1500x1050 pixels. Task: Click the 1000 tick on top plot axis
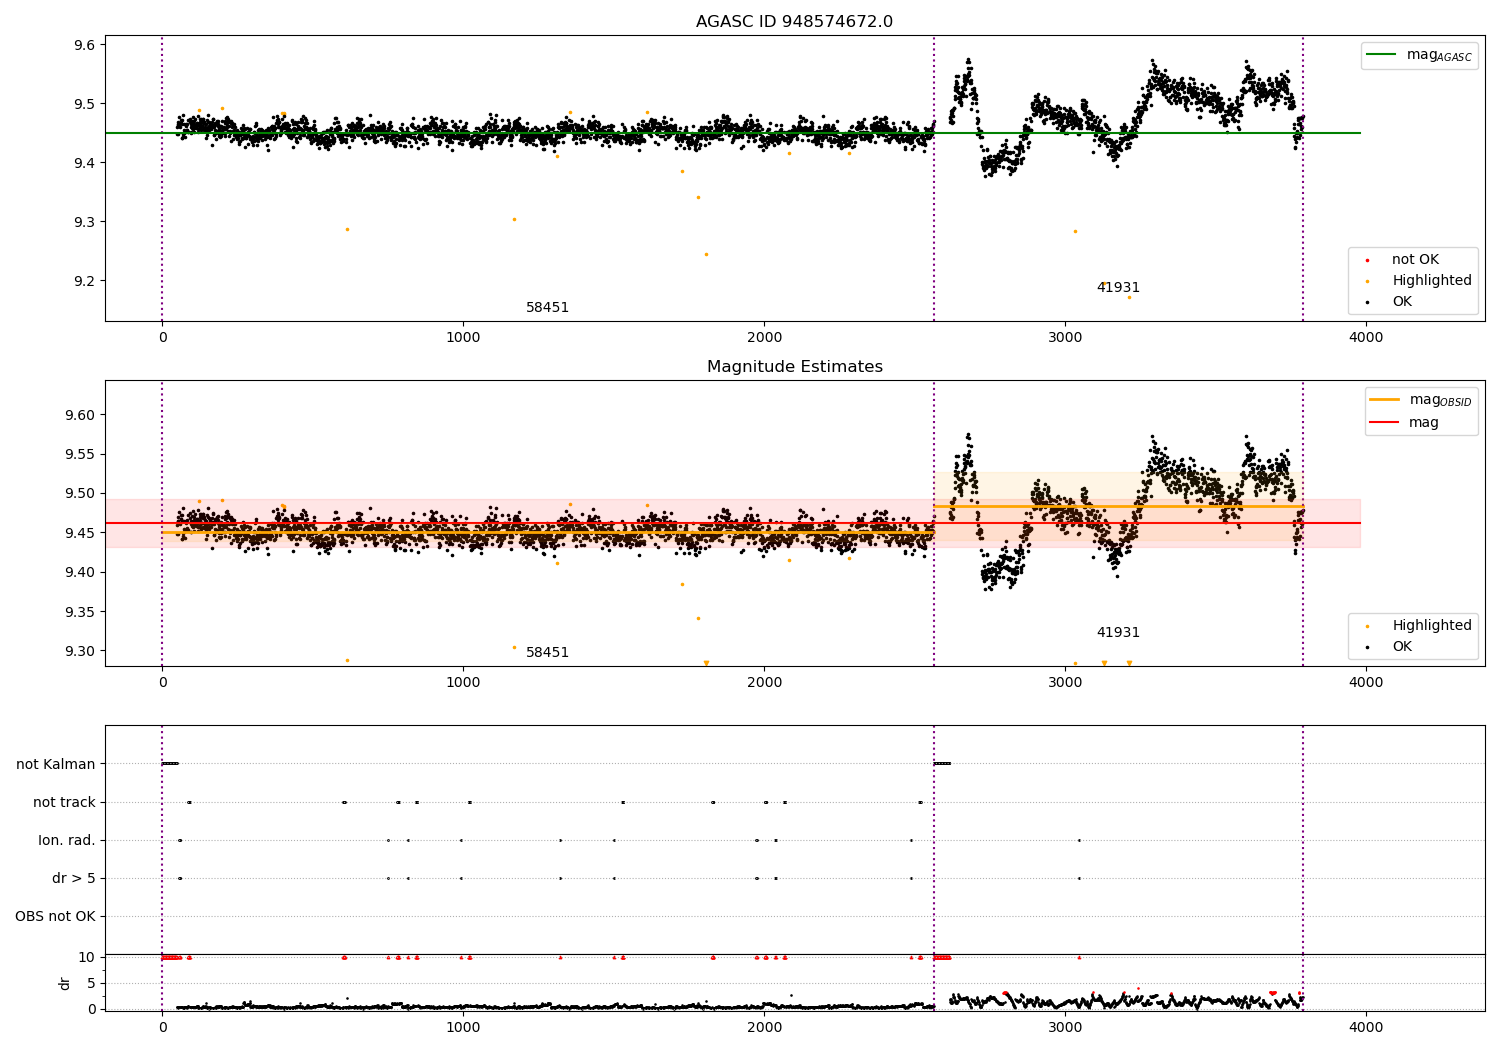coord(463,337)
